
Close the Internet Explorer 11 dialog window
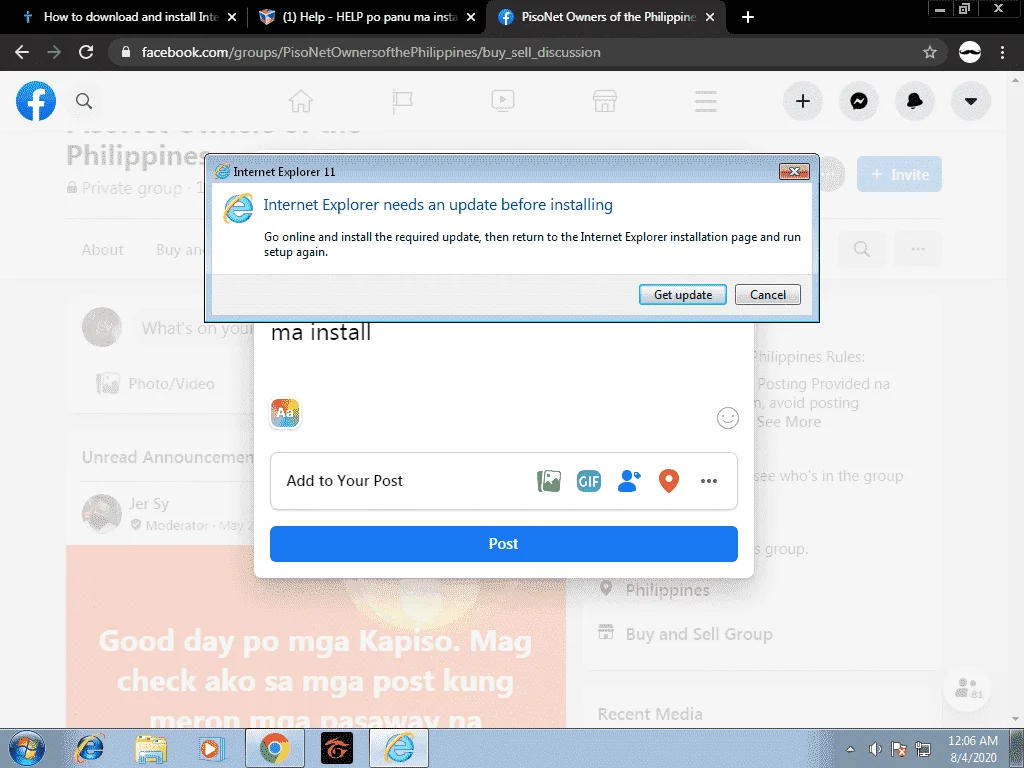(794, 172)
